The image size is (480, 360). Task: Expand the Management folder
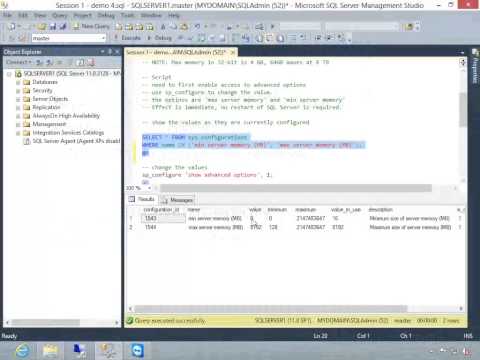18,124
